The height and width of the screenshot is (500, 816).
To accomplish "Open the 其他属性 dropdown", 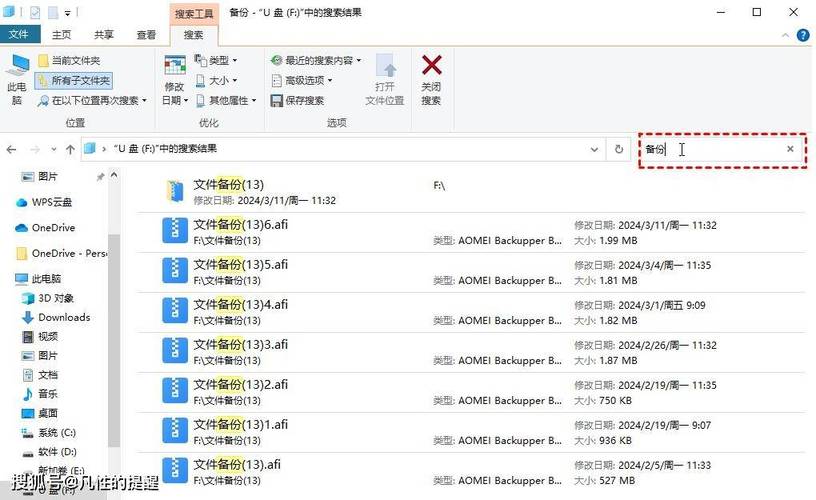I will click(x=226, y=100).
